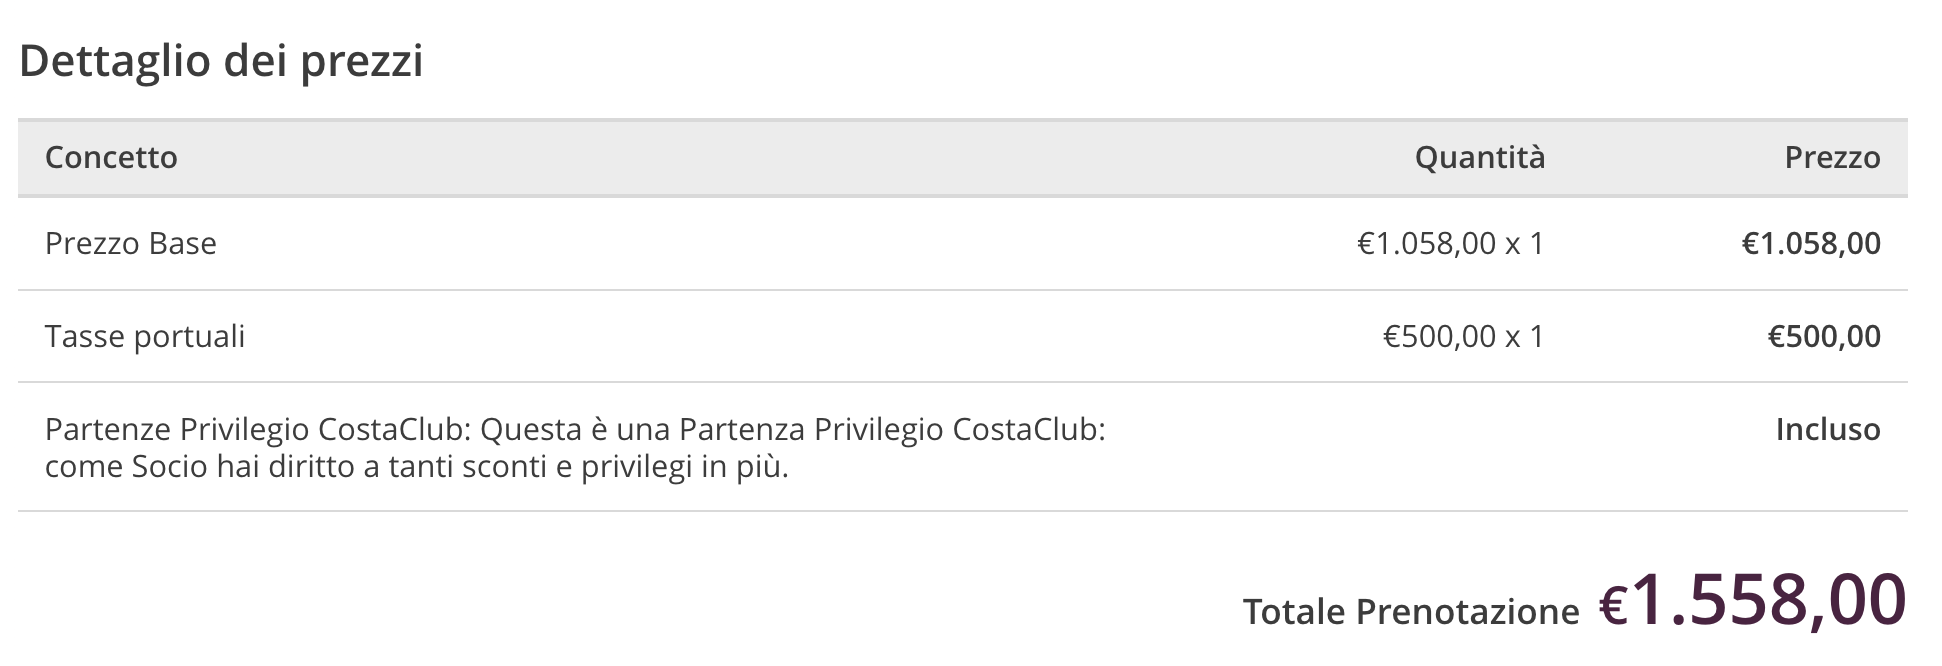The height and width of the screenshot is (666, 1942).
Task: Click the 'Totale Prenotazione' label
Action: [1410, 612]
